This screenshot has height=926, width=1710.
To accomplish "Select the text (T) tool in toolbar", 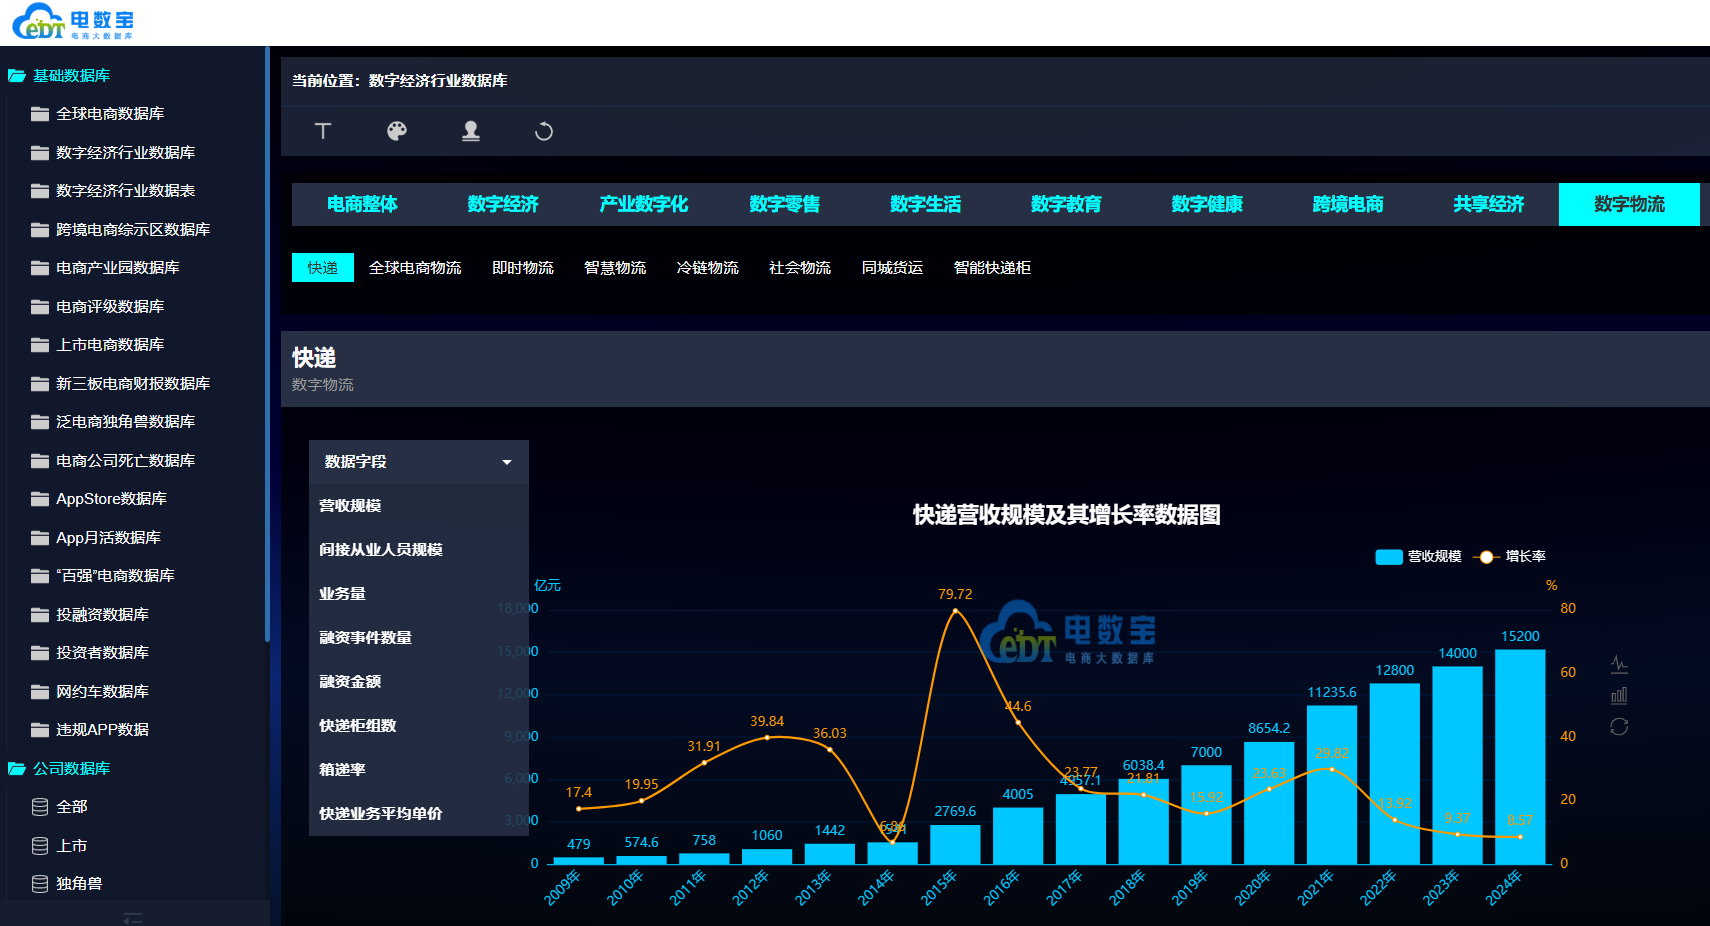I will (322, 131).
